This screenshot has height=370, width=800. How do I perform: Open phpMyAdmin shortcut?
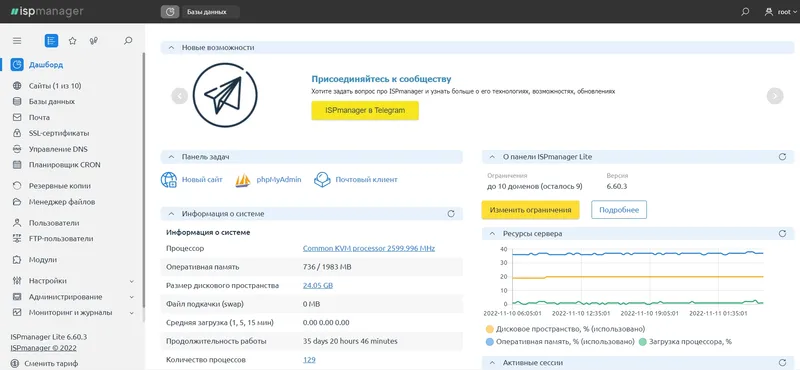click(268, 180)
